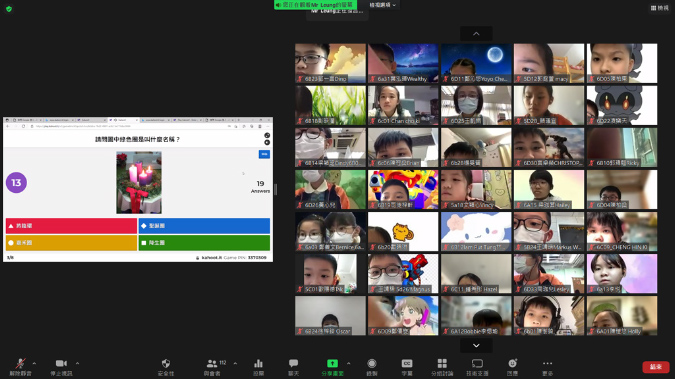Expand the arrow beside Participants

[235, 363]
